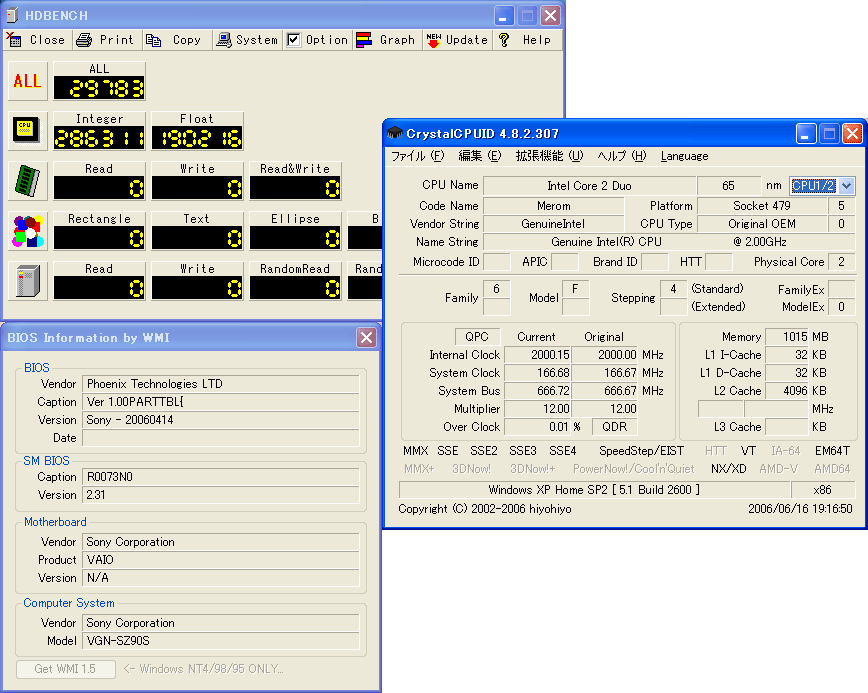The image size is (868, 693).
Task: Click the ALL score display 29783
Action: click(x=100, y=88)
